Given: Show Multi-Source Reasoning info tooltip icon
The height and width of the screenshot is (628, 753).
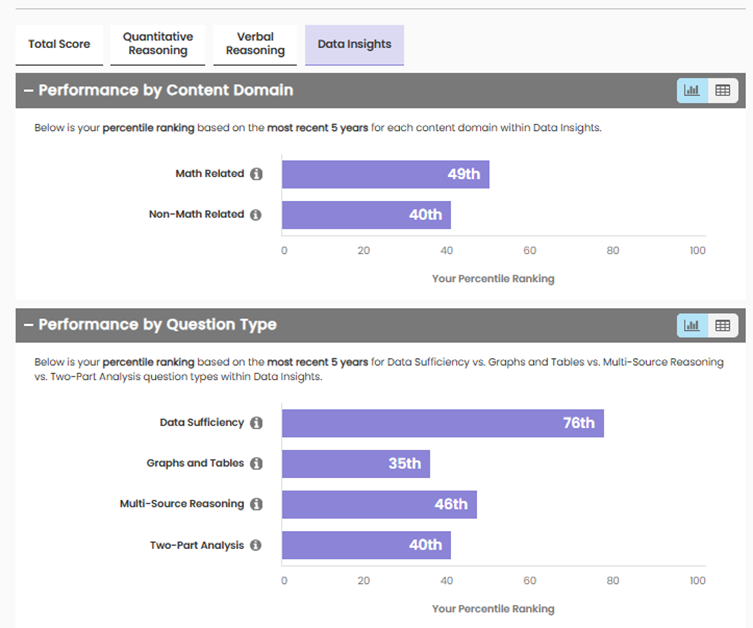Looking at the screenshot, I should tap(256, 505).
